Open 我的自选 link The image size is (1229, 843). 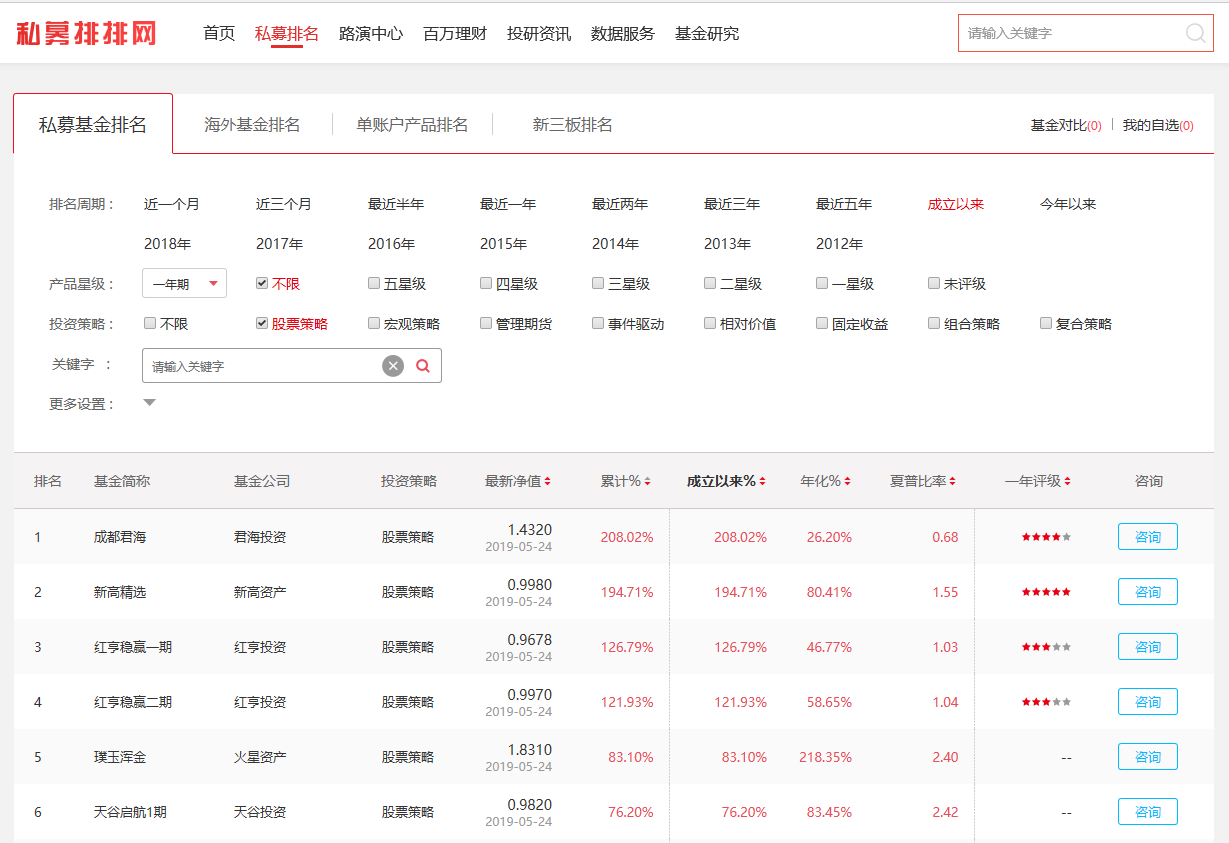click(x=1158, y=125)
